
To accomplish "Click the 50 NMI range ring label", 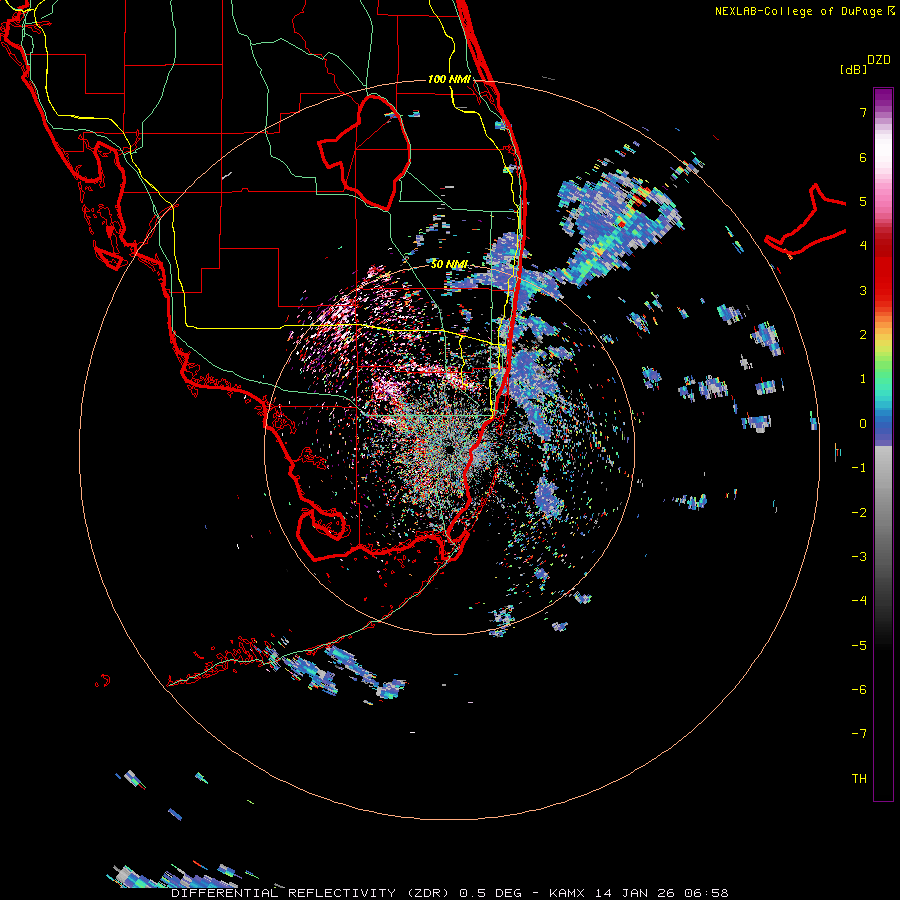I will (x=449, y=264).
